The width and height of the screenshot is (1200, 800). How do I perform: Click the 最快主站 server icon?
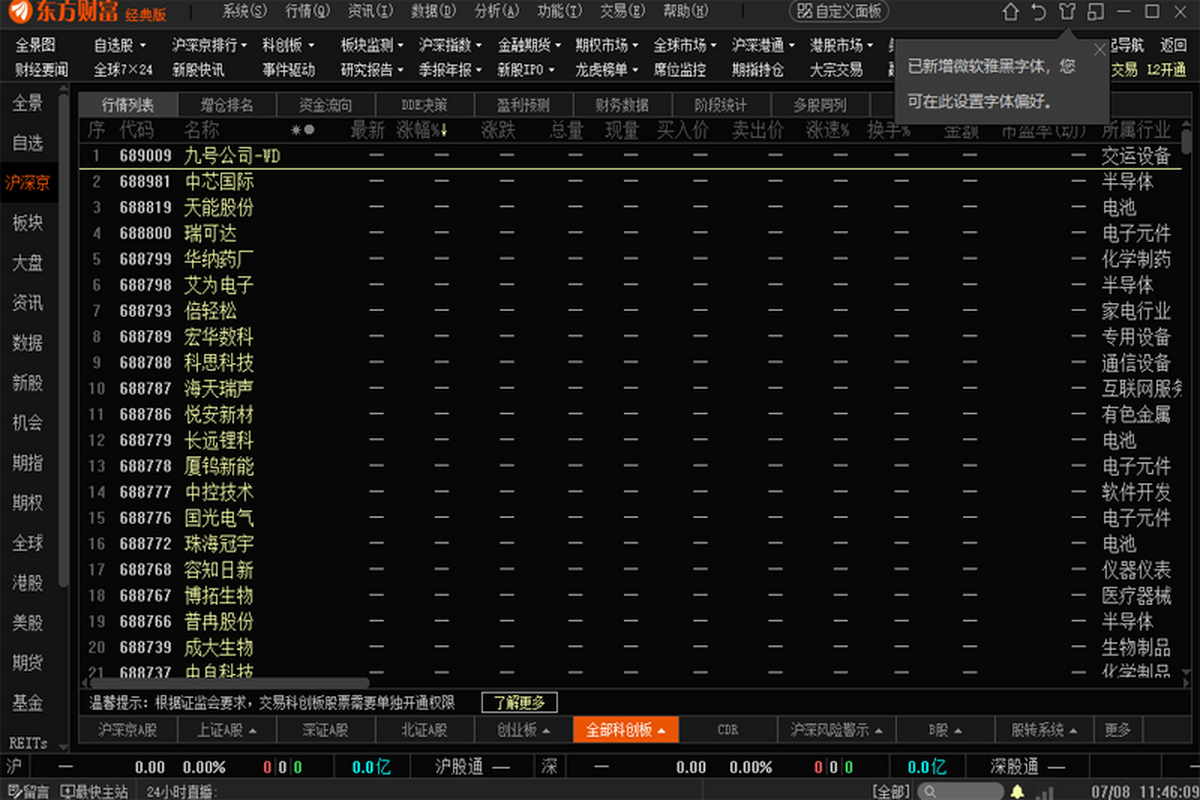click(94, 792)
